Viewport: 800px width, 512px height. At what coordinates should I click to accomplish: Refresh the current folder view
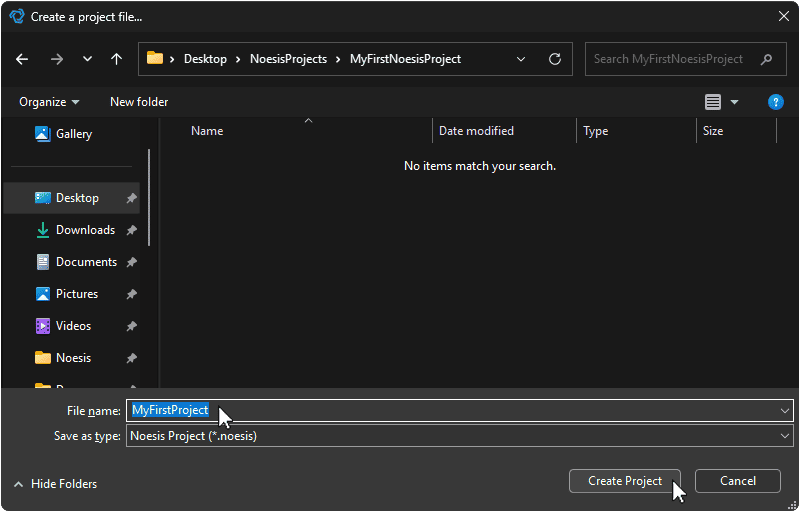(555, 59)
